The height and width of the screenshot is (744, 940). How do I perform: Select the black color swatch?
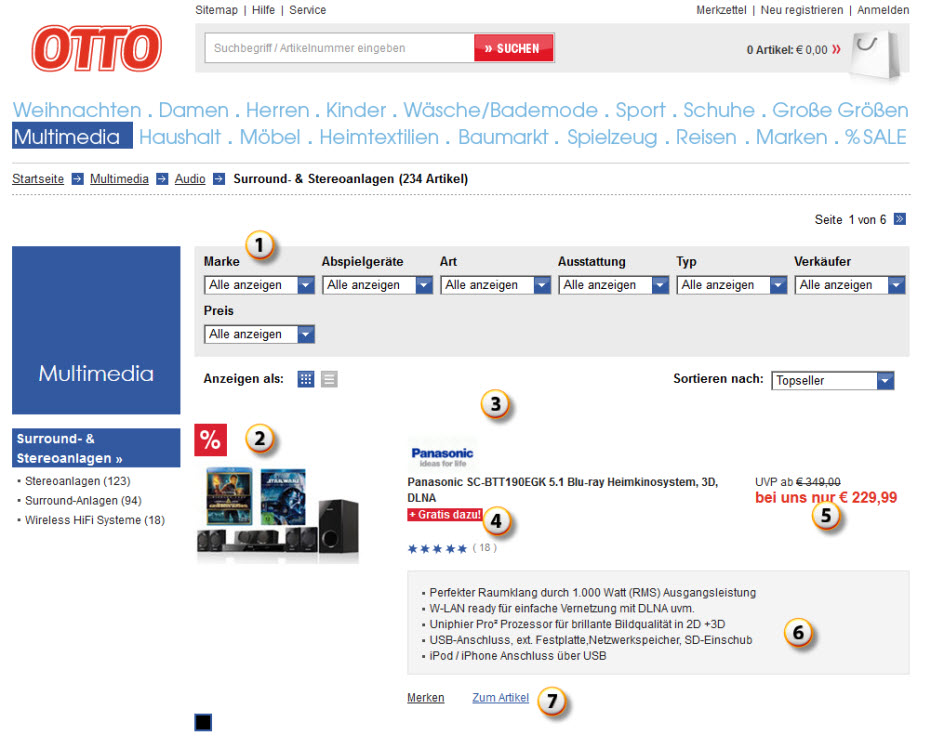(x=203, y=722)
